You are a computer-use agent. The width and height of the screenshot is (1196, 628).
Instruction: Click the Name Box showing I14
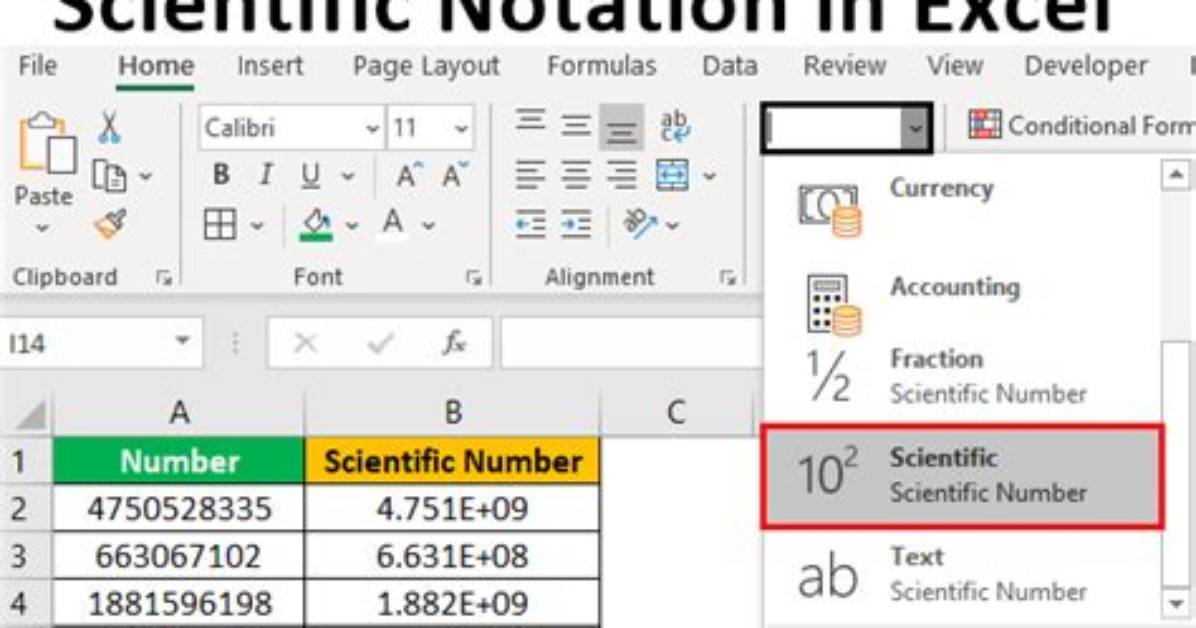point(101,343)
